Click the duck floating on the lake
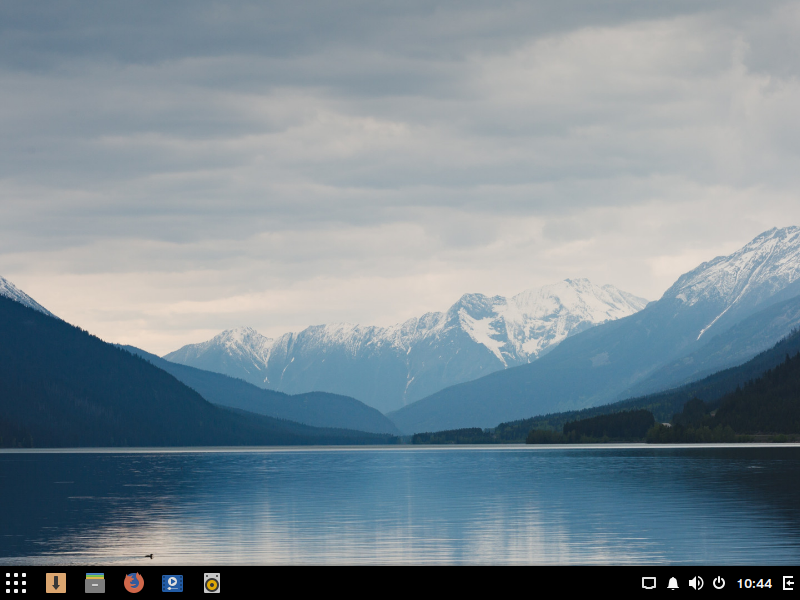Image resolution: width=800 pixels, height=600 pixels. [149, 556]
